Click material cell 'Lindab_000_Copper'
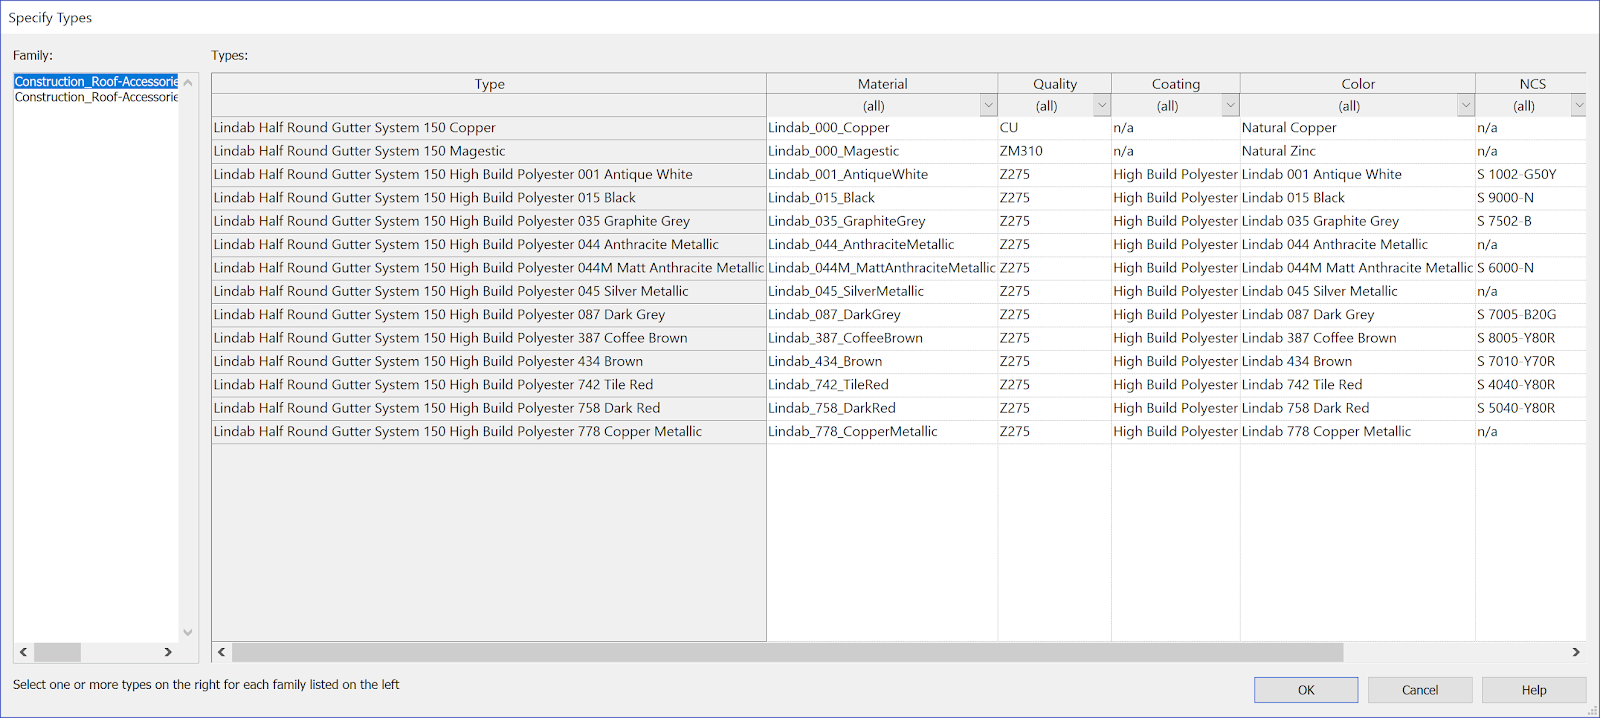 [x=882, y=128]
